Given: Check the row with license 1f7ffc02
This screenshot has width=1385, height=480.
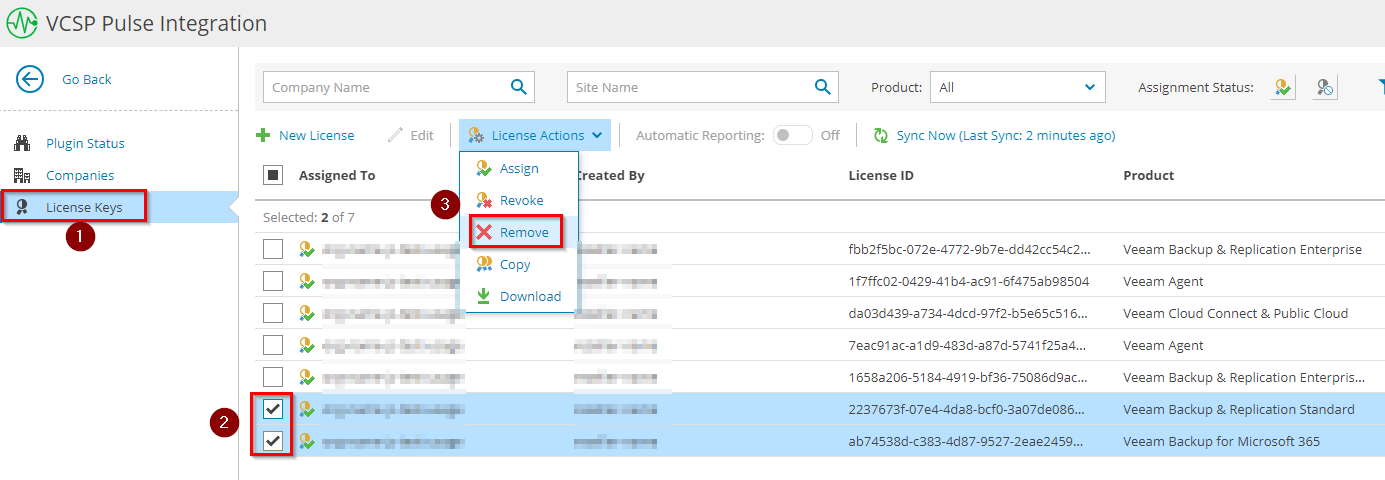Looking at the screenshot, I should [x=273, y=281].
